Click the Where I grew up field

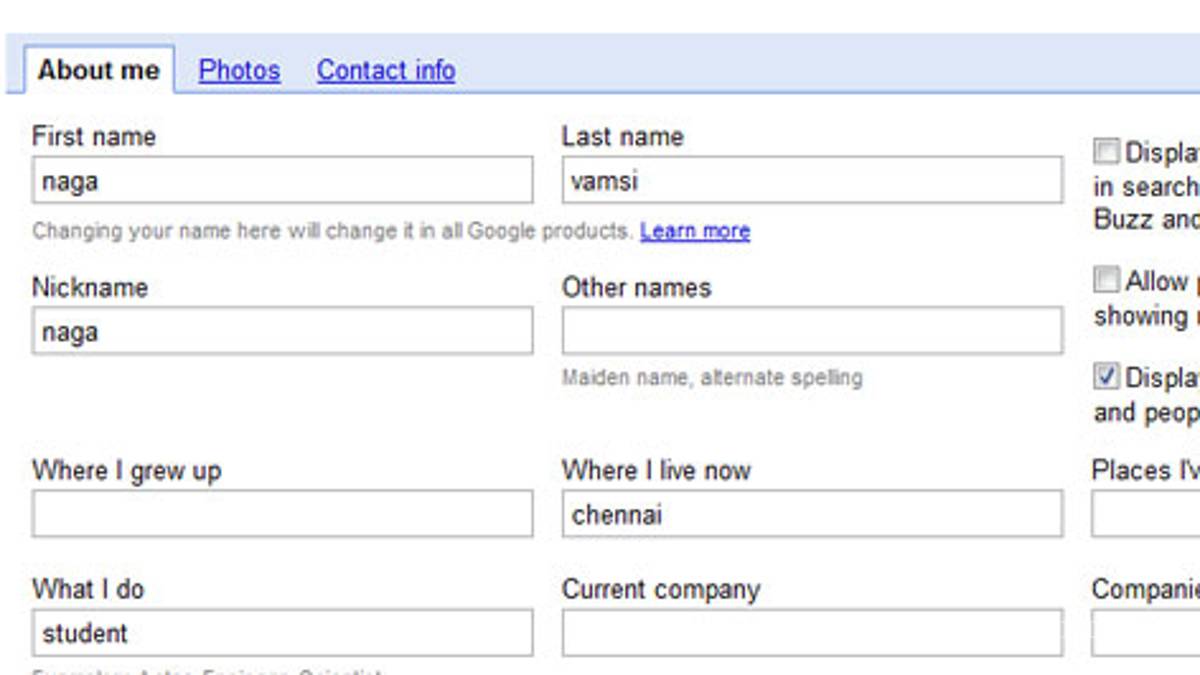[282, 514]
